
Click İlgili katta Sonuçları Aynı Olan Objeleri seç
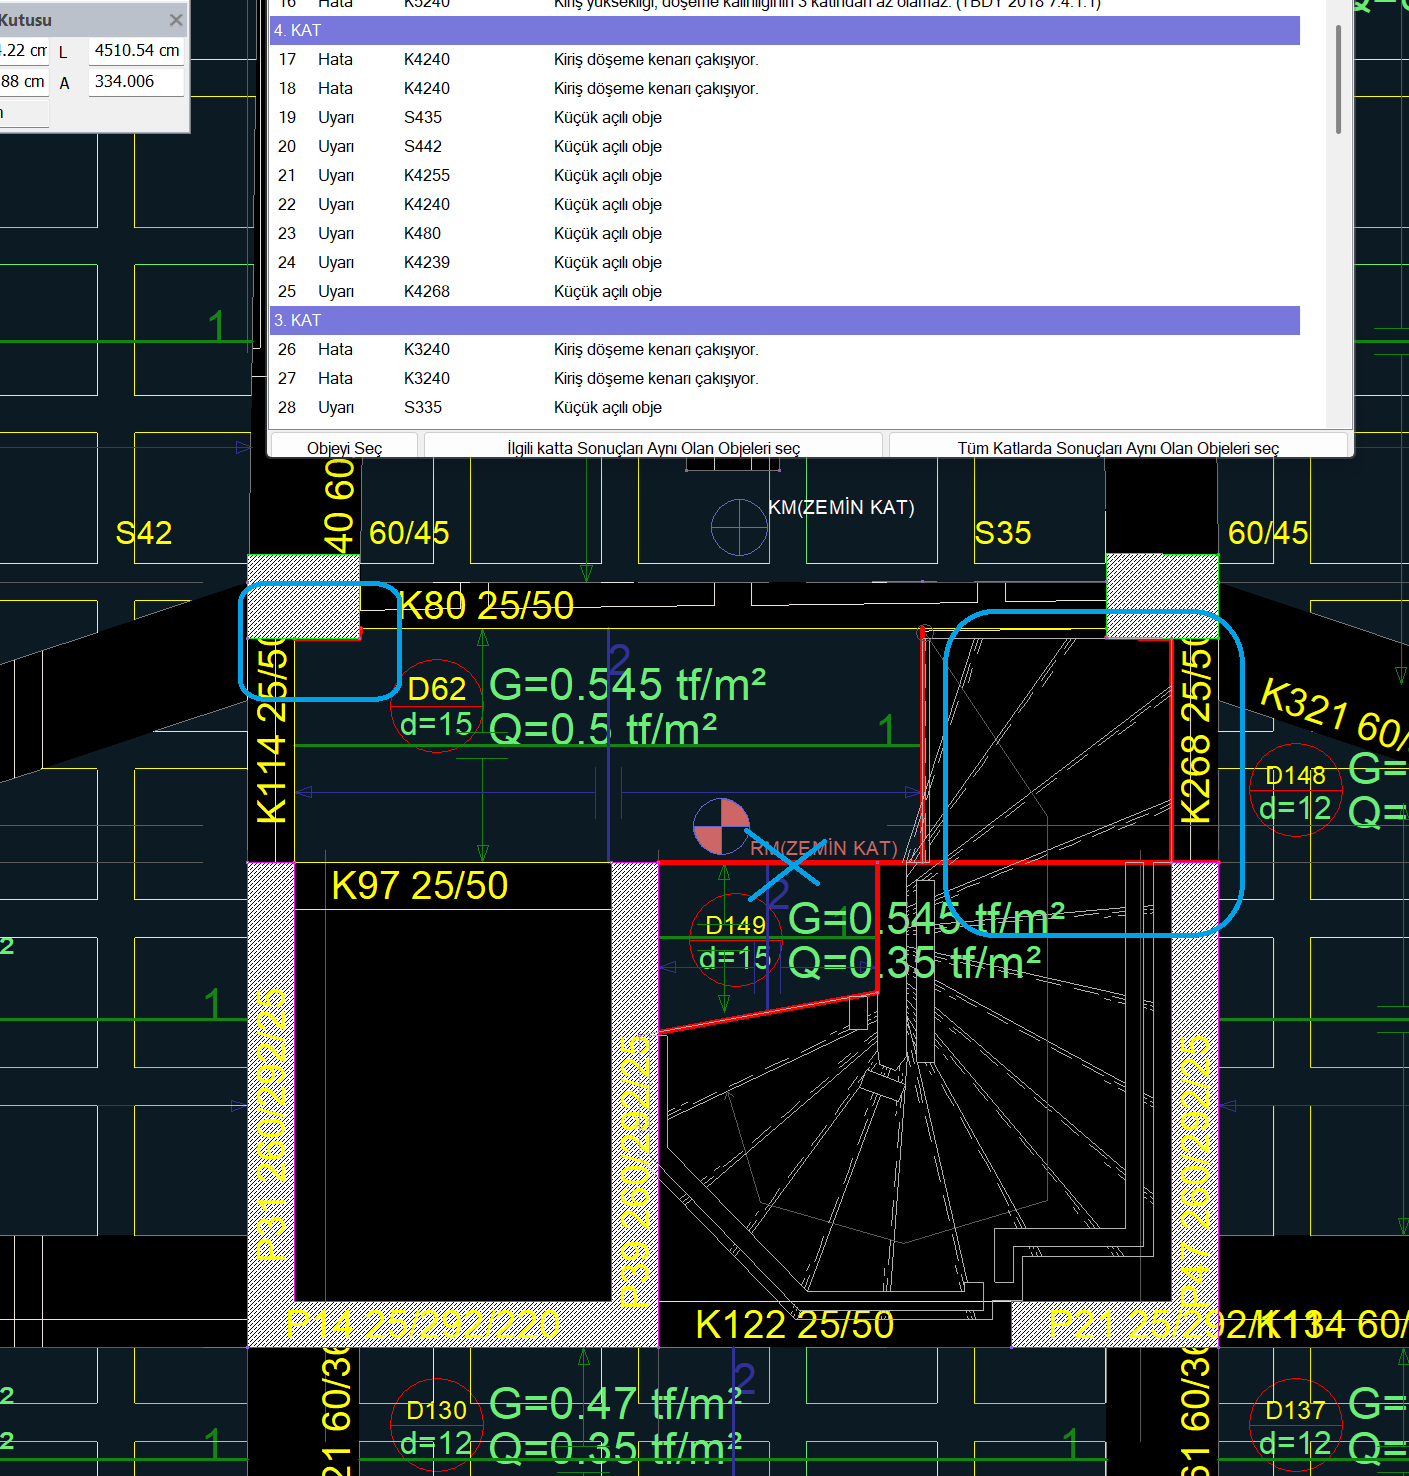tap(653, 447)
